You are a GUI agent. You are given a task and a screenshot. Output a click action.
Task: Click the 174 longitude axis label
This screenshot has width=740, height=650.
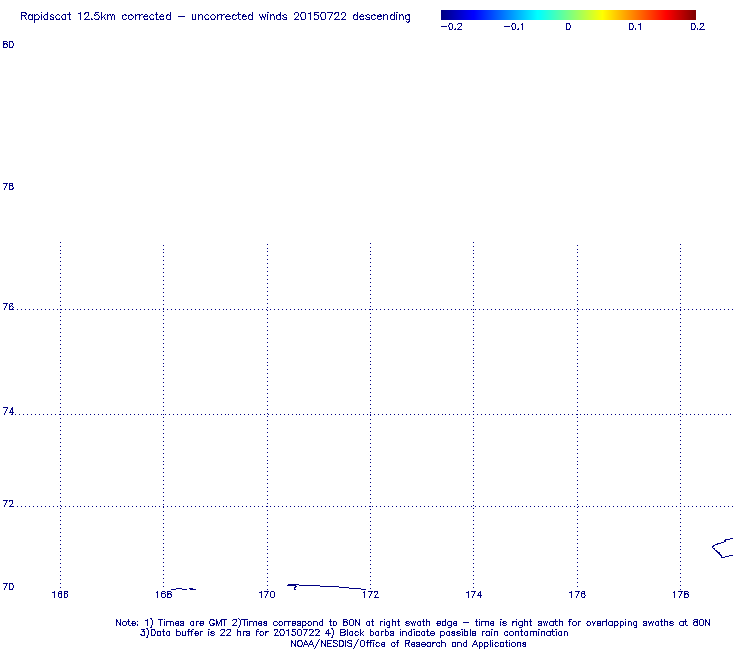(x=473, y=595)
